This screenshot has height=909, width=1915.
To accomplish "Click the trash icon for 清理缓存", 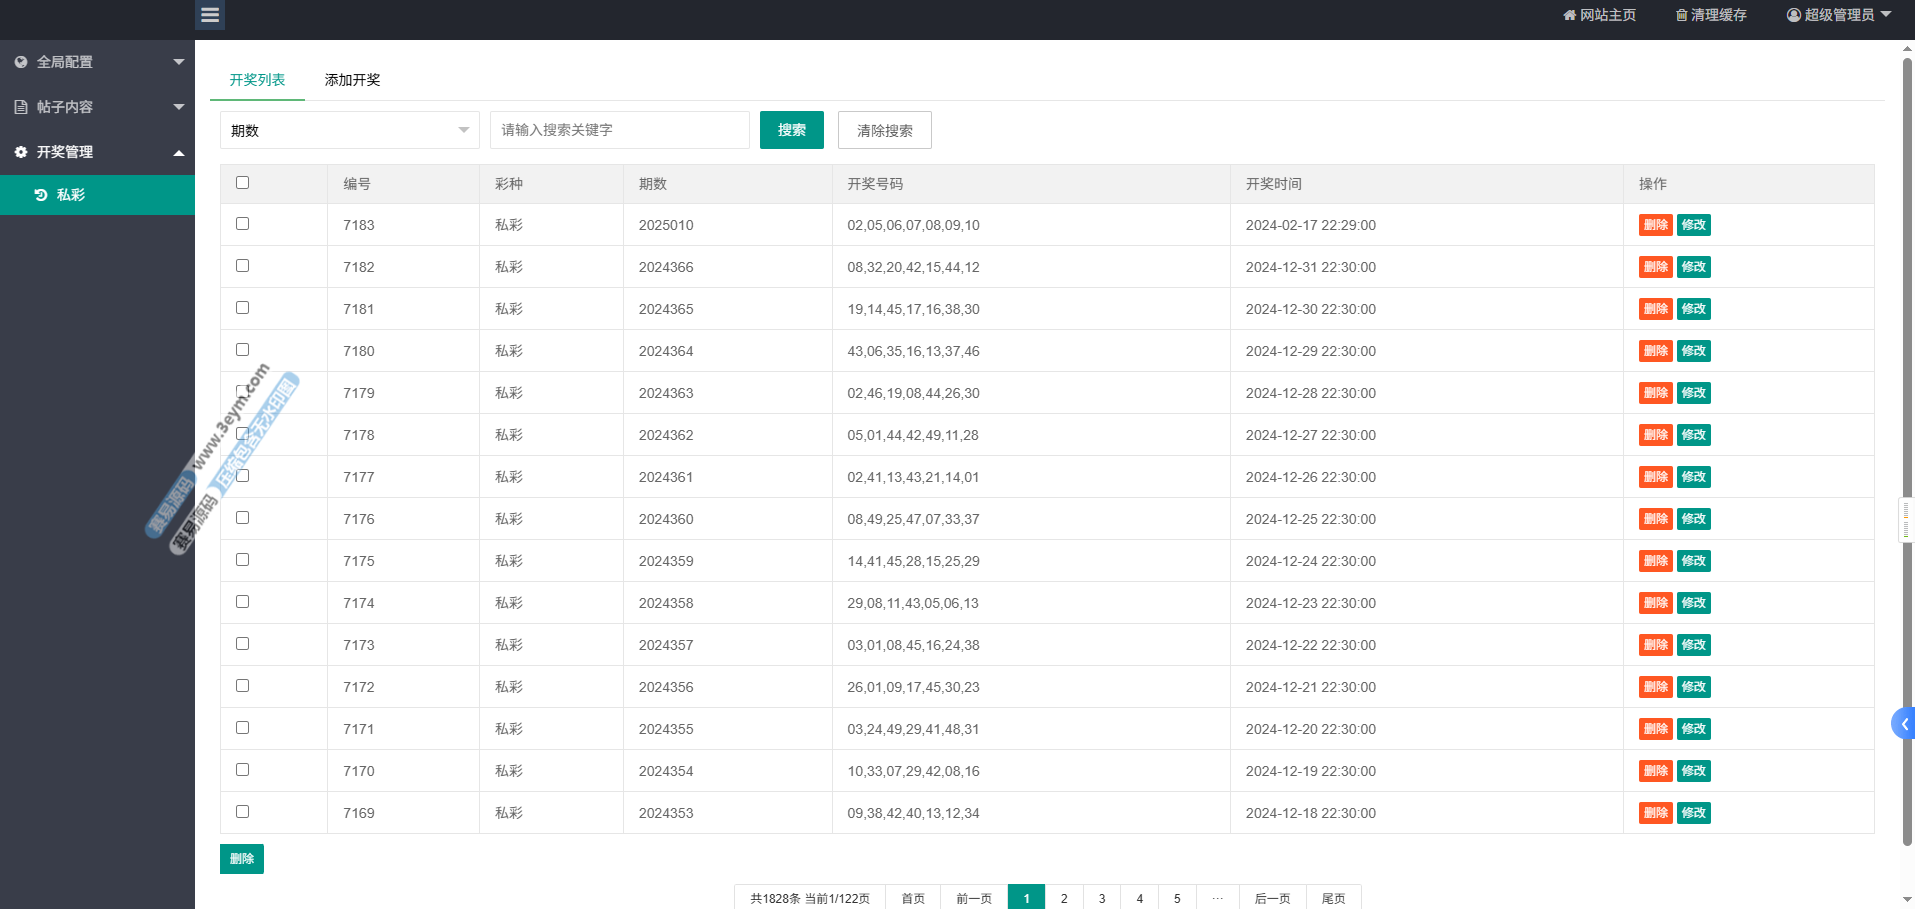I will click(x=1681, y=15).
